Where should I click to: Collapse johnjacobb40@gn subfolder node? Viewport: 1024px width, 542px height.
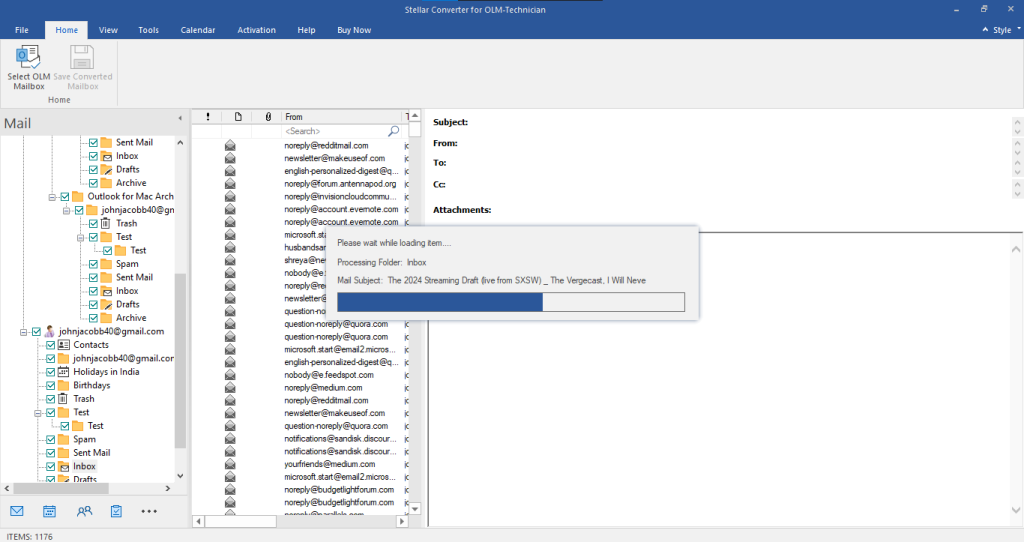click(x=66, y=210)
